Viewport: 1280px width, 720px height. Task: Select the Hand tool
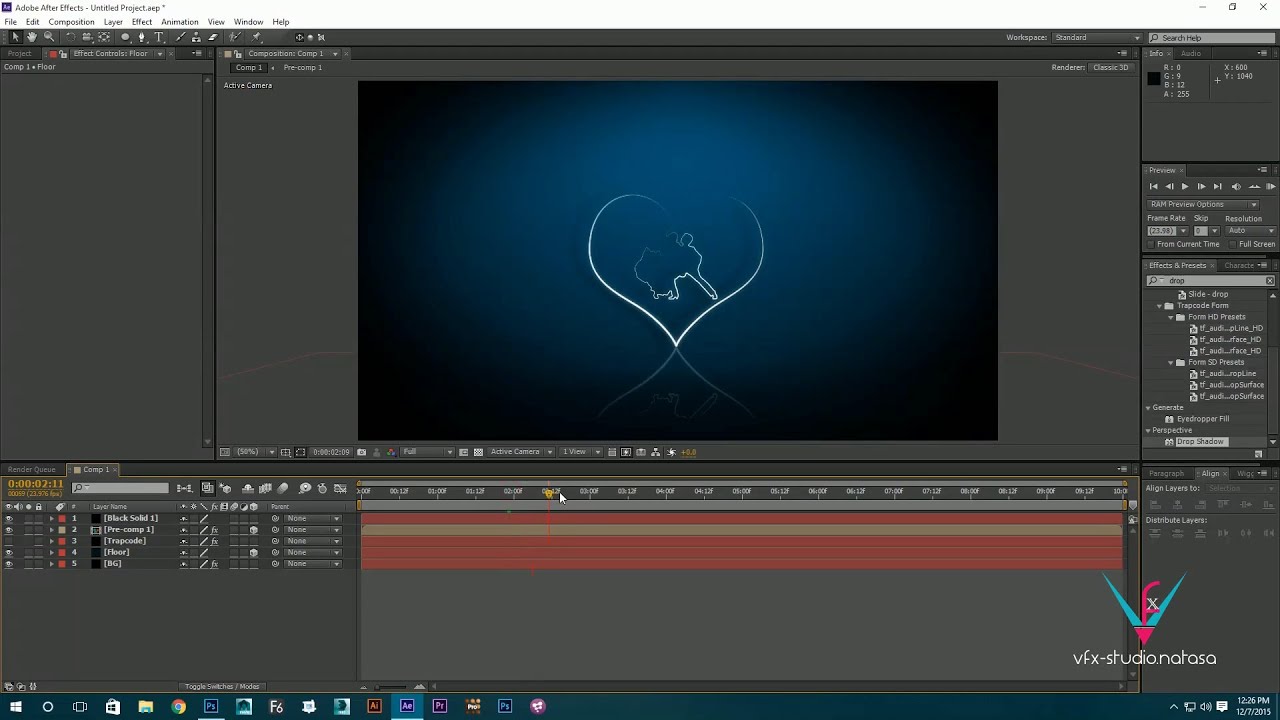(x=32, y=37)
